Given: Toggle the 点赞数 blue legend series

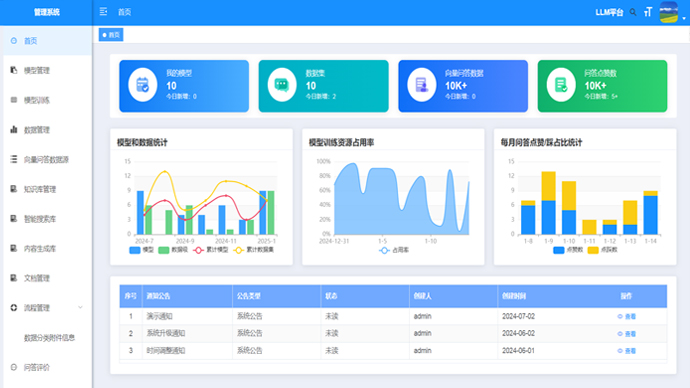Looking at the screenshot, I should [568, 250].
